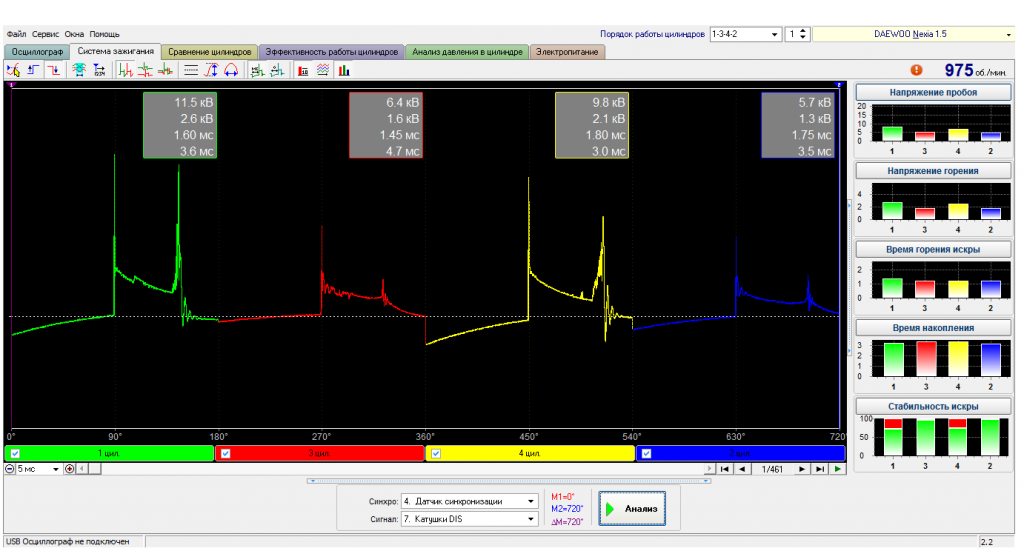This screenshot has width=1024, height=551.
Task: Jump to first frame button
Action: coord(724,469)
